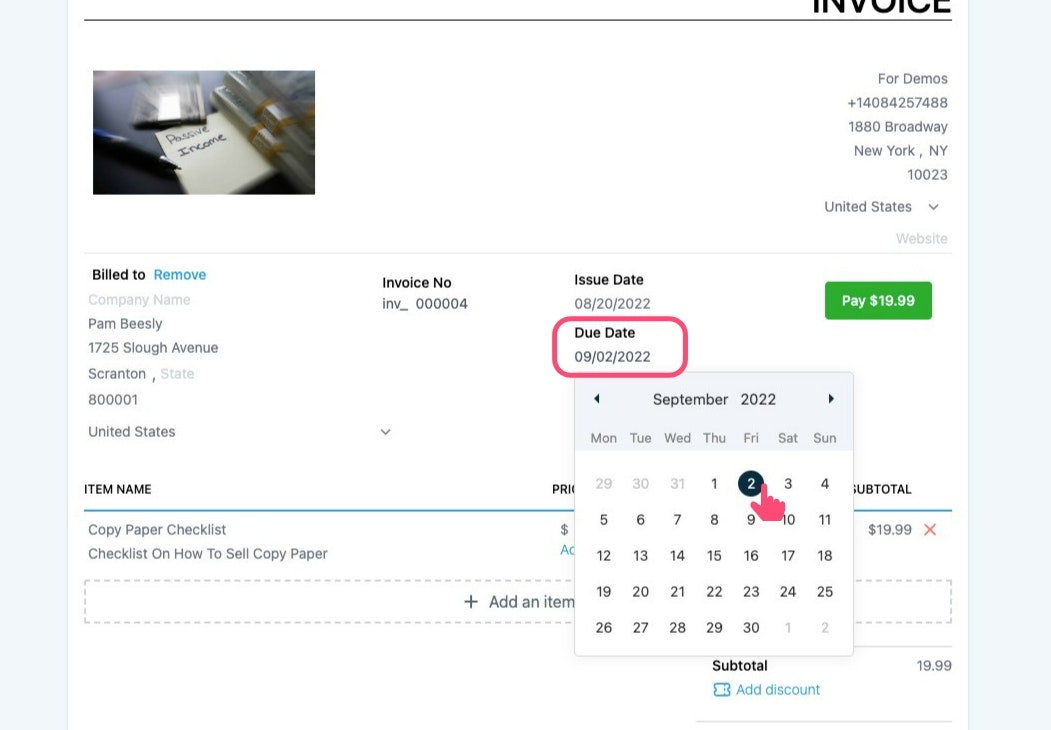Edit the 1880 Broadway address field
The height and width of the screenshot is (730, 1051).
(898, 127)
